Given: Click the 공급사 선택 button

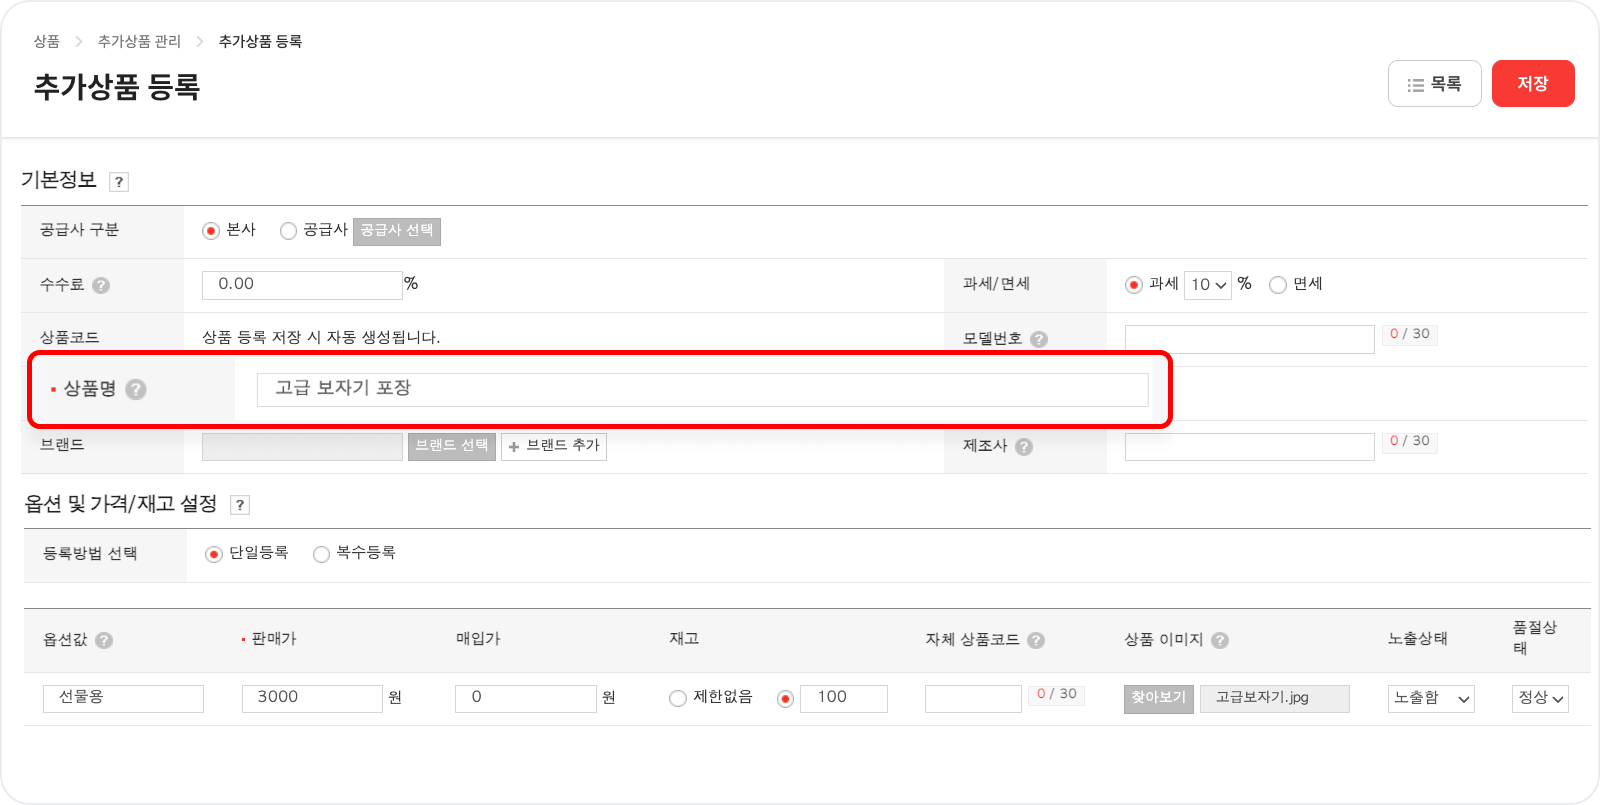Looking at the screenshot, I should pos(397,231).
